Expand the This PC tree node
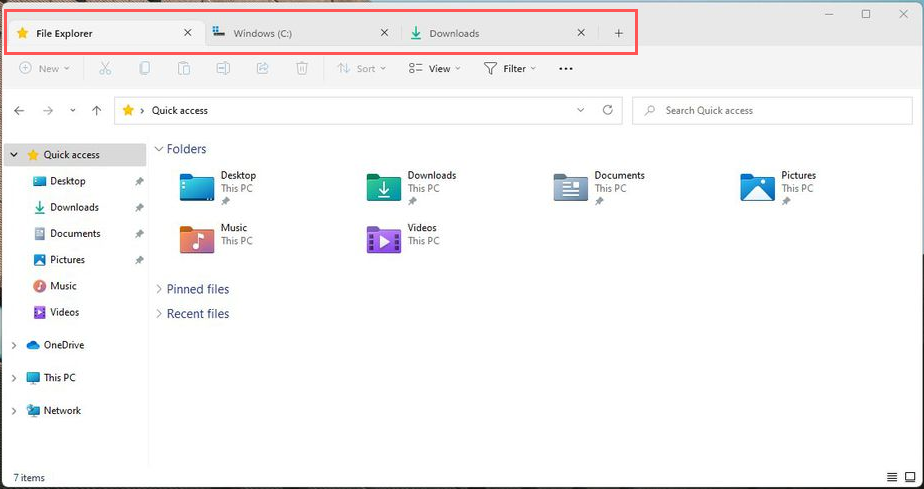 click(14, 378)
